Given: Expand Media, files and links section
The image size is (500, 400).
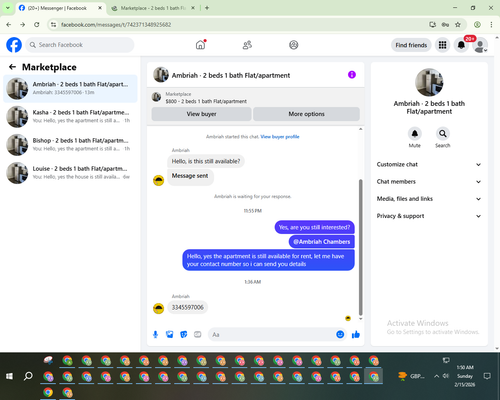Looking at the screenshot, I should (429, 199).
